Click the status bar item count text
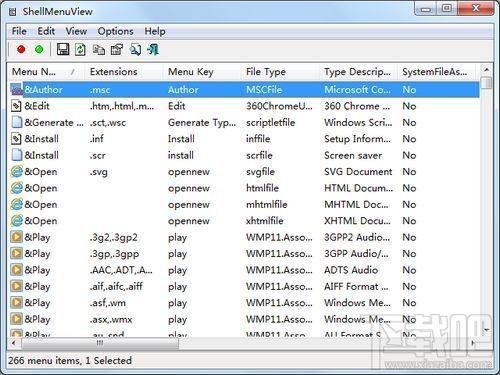The height and width of the screenshot is (375, 500). point(70,360)
